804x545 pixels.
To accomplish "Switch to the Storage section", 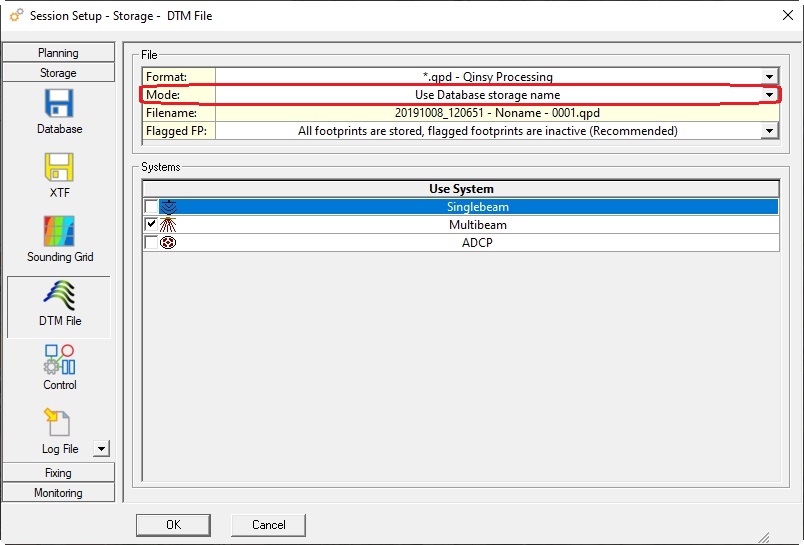I will 58,73.
